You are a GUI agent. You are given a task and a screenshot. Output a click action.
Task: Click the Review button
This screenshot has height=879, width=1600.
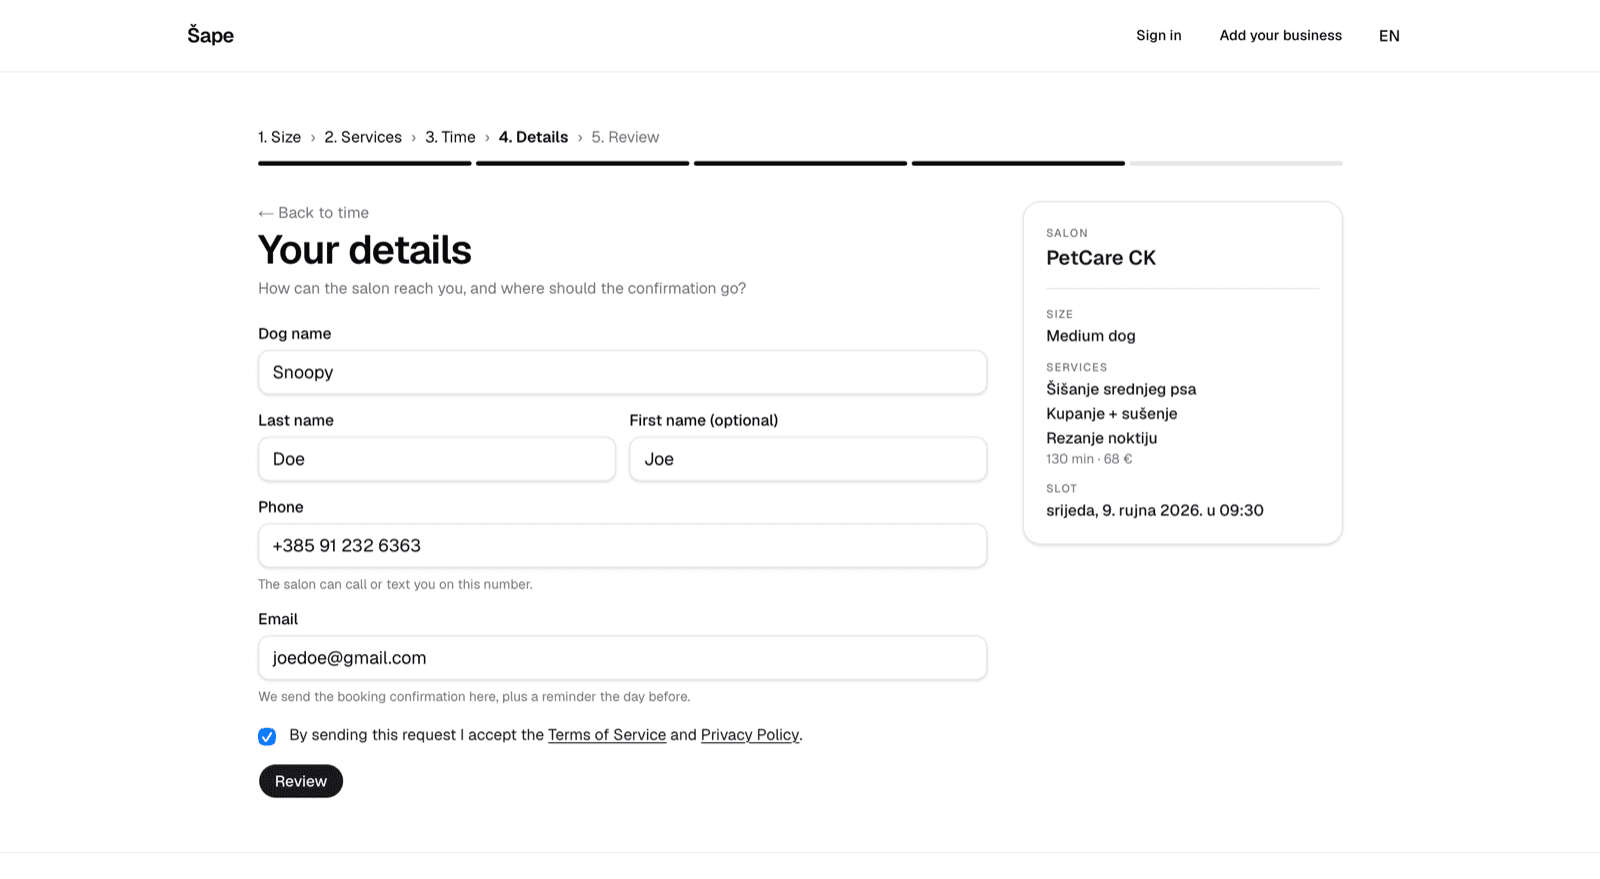pyautogui.click(x=301, y=781)
